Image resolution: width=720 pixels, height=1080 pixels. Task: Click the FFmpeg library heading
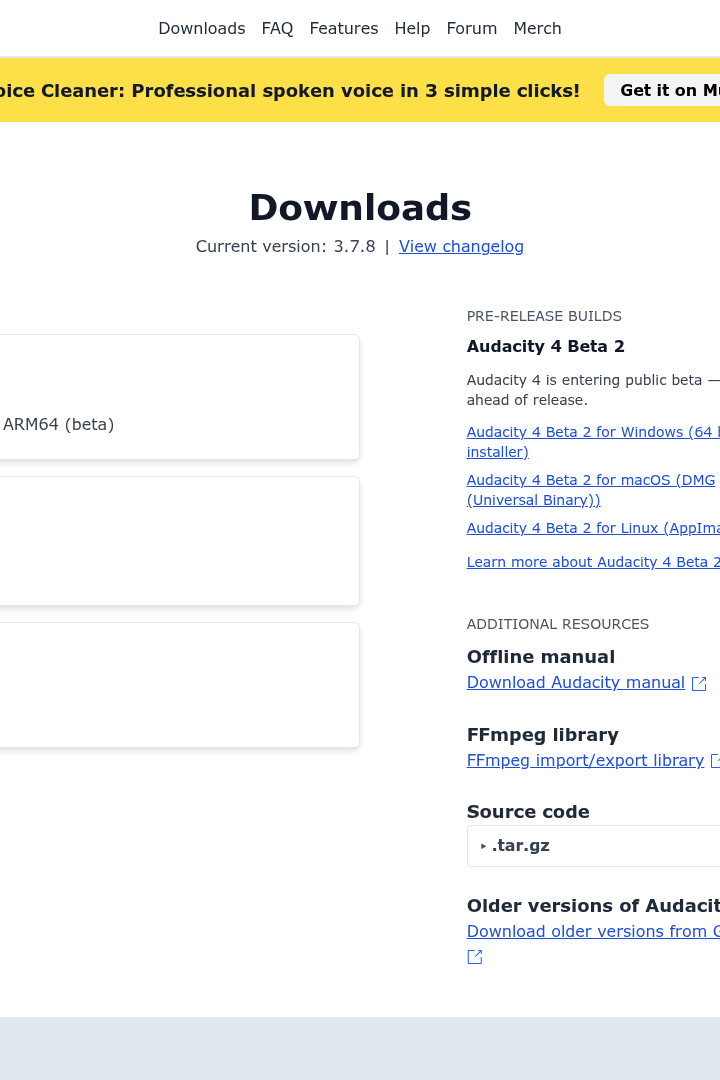543,735
